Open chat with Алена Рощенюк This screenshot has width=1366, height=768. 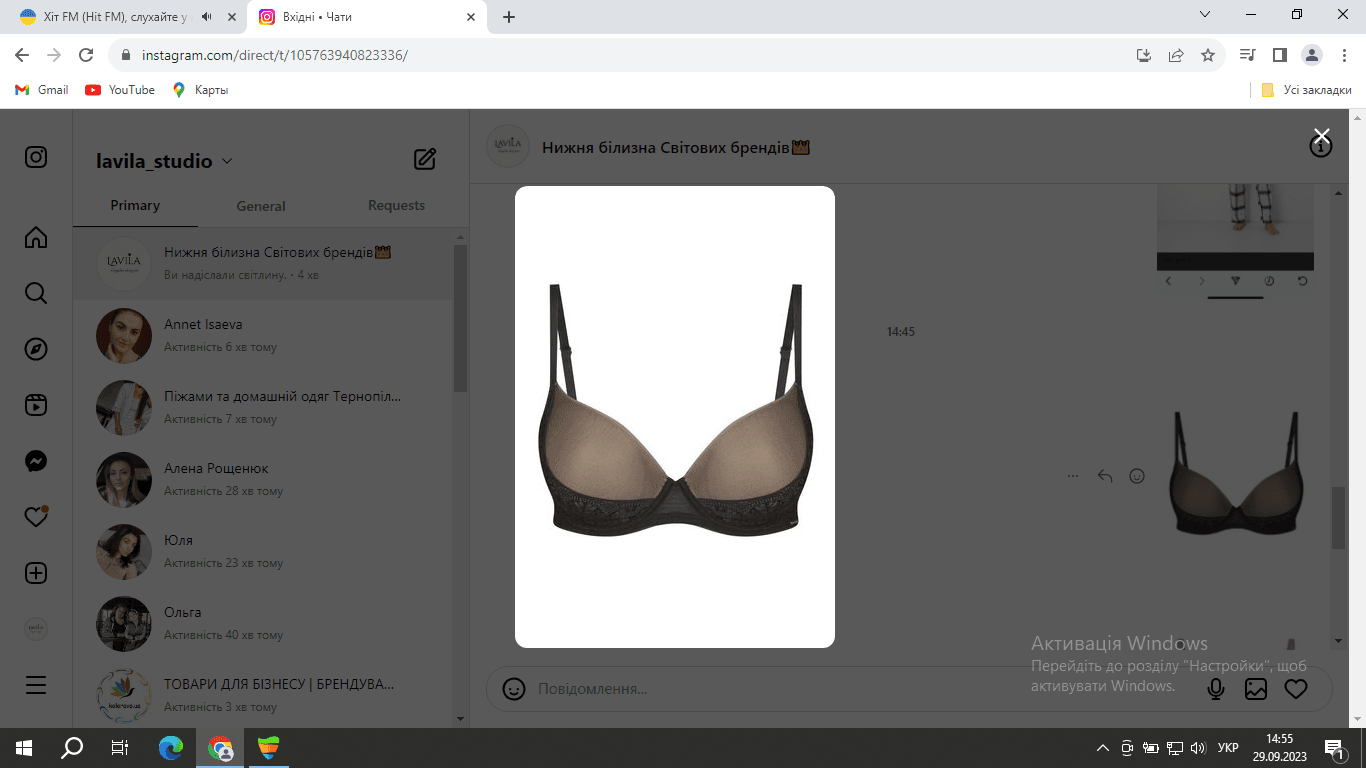pos(263,480)
